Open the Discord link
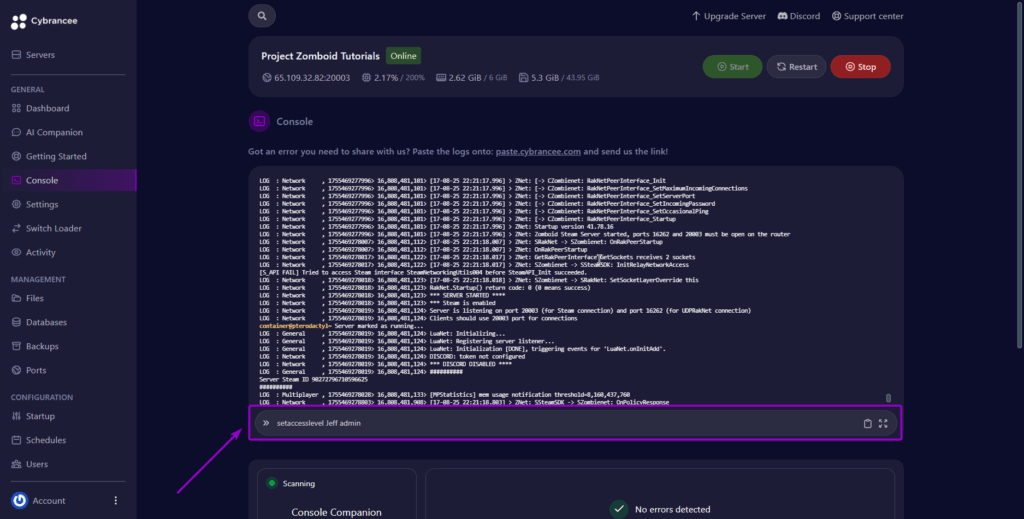1024x519 pixels. [x=799, y=16]
